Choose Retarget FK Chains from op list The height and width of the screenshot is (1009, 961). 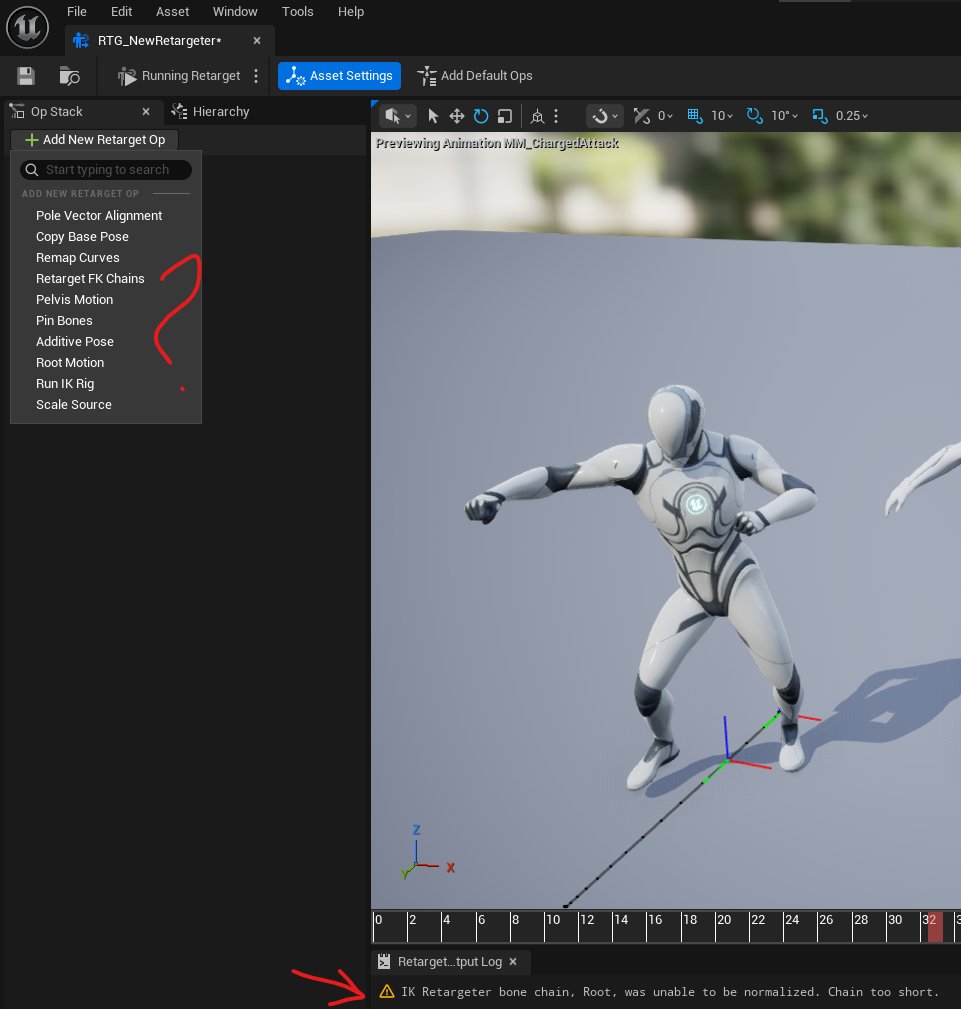pyautogui.click(x=90, y=279)
